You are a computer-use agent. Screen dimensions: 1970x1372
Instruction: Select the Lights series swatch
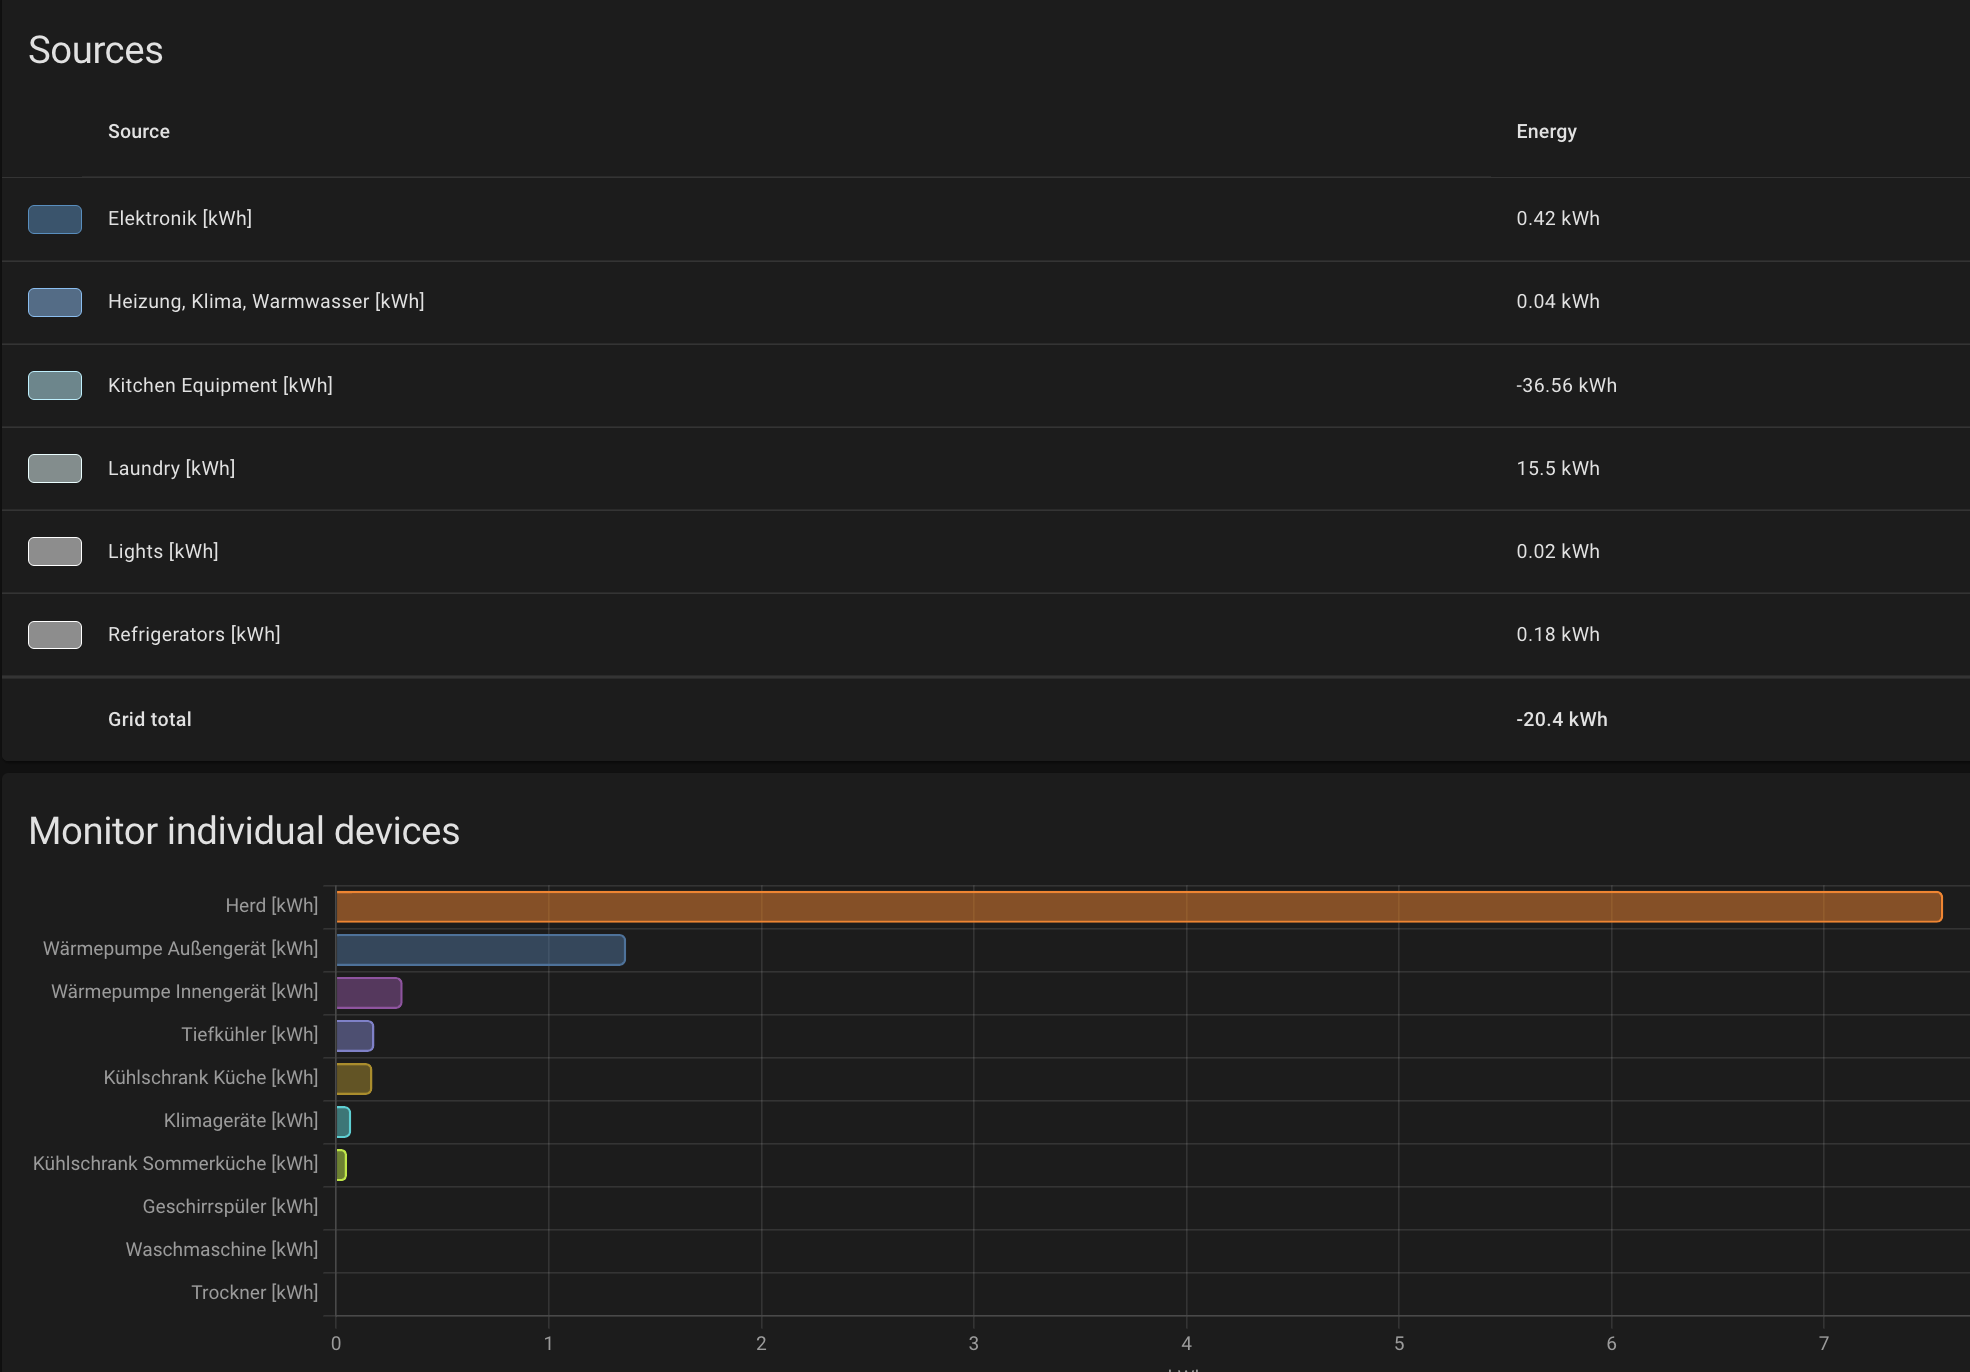point(55,551)
